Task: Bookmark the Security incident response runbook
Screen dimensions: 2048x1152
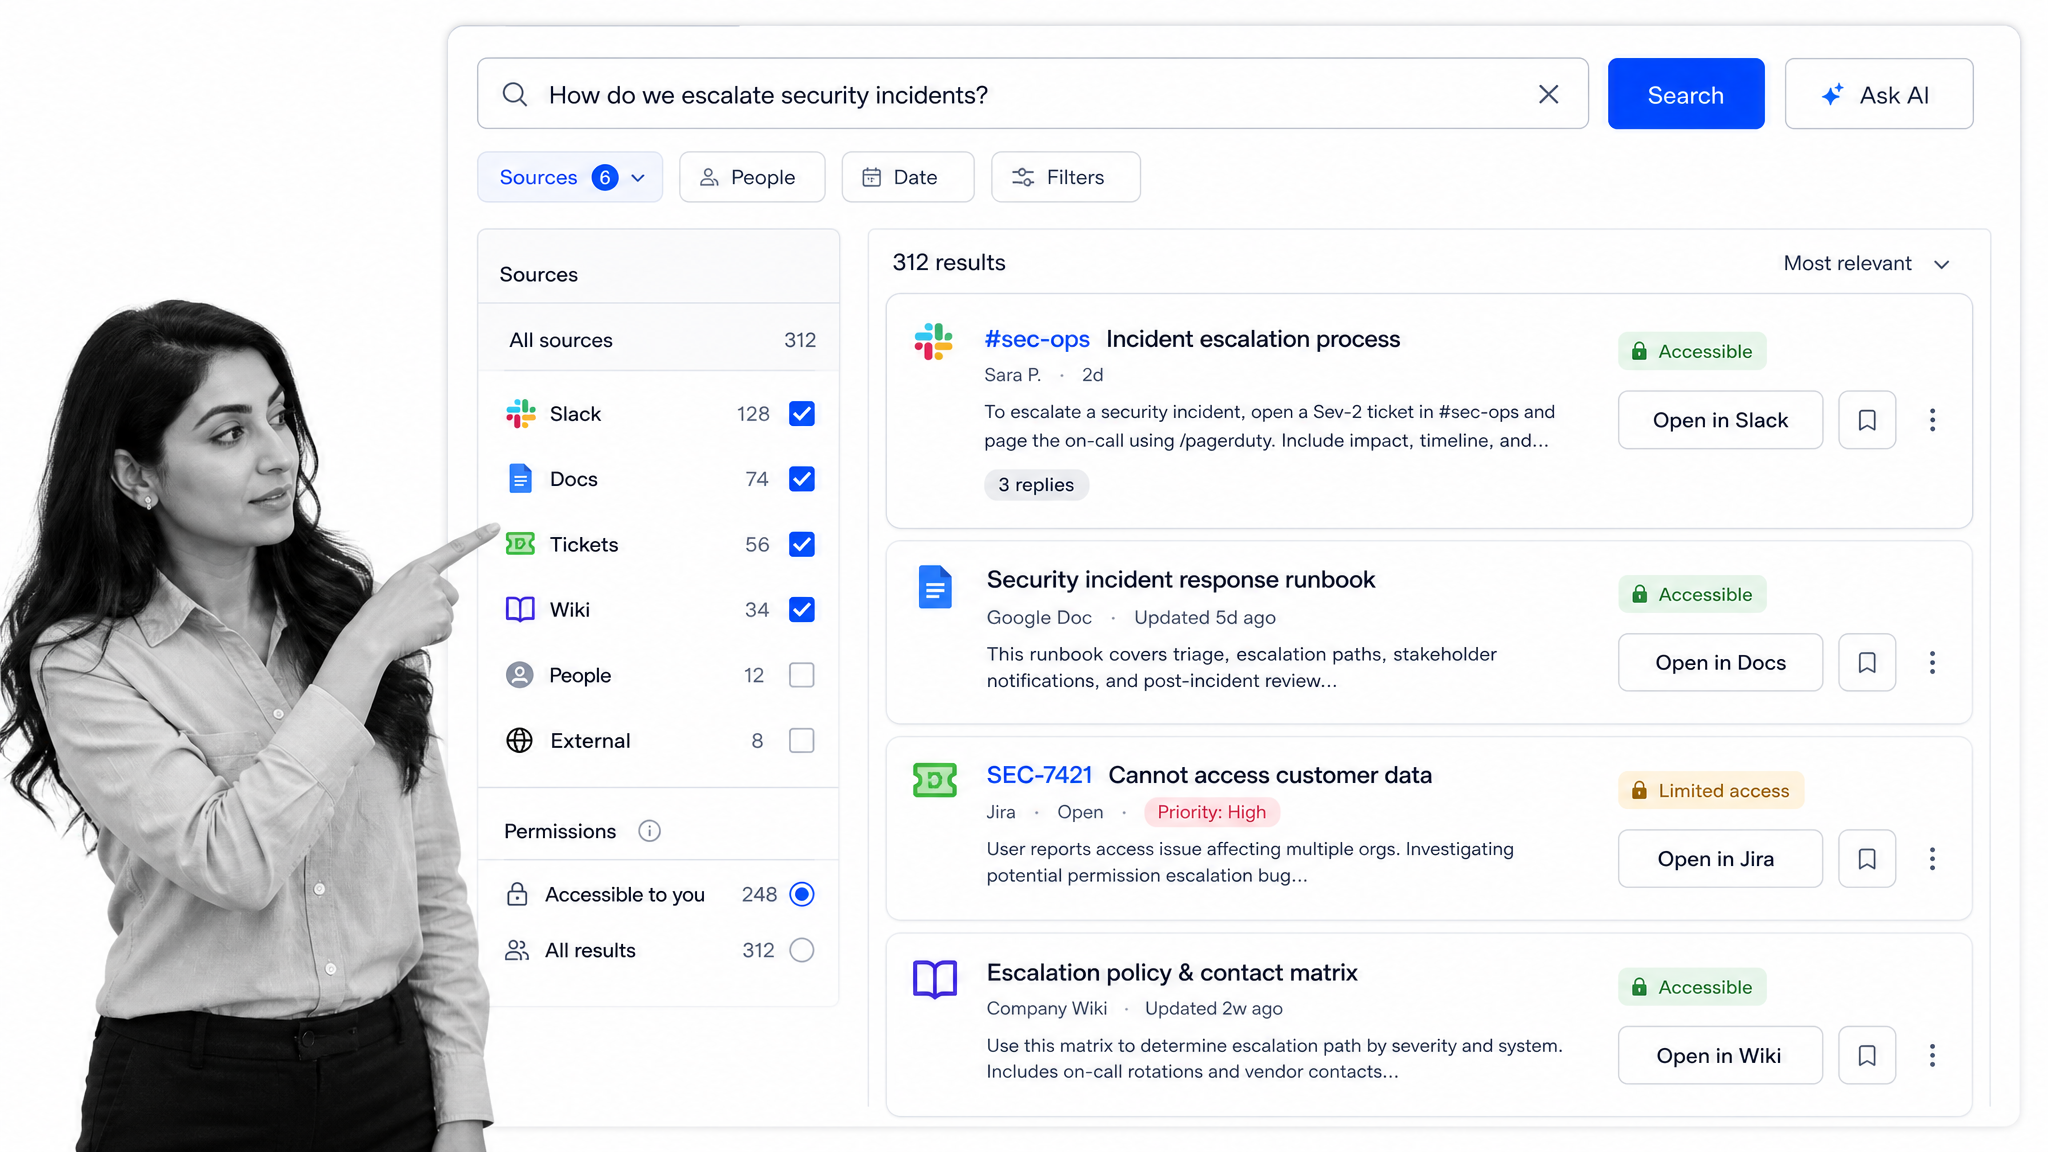Action: [x=1867, y=662]
